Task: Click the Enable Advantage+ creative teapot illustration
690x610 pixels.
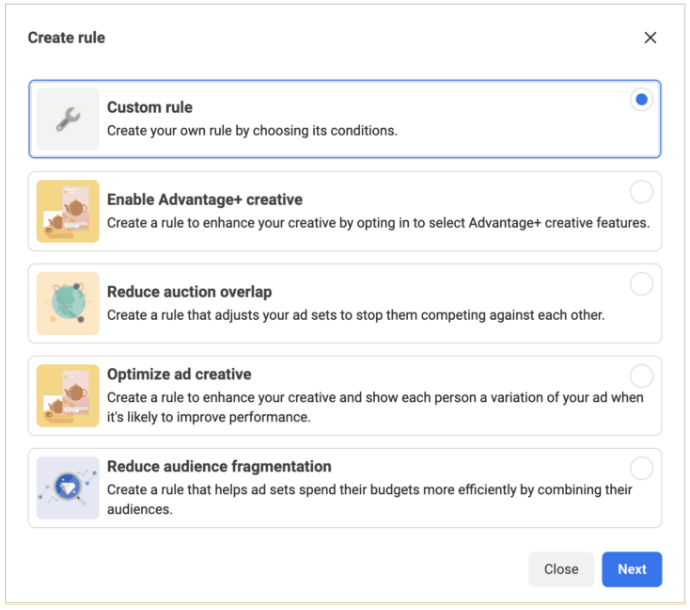Action: pos(68,211)
